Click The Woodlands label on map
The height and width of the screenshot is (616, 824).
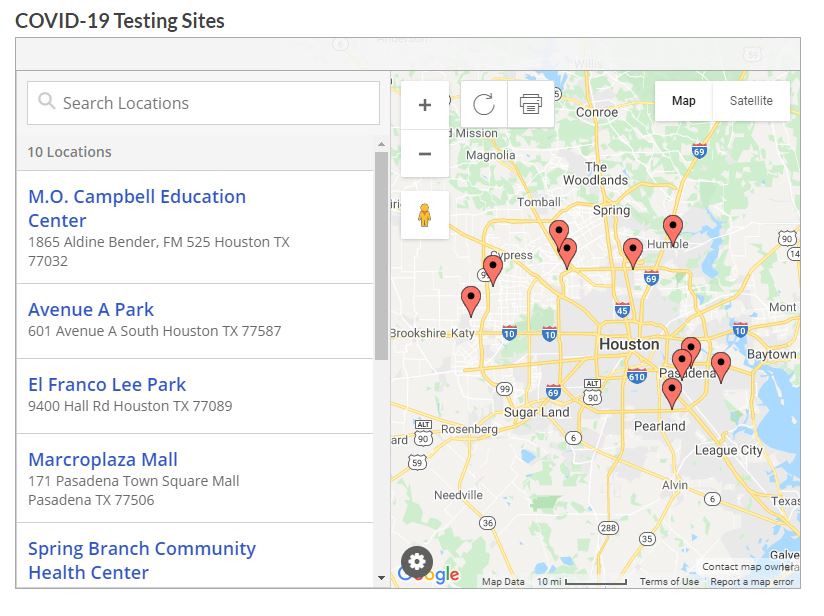click(x=595, y=173)
